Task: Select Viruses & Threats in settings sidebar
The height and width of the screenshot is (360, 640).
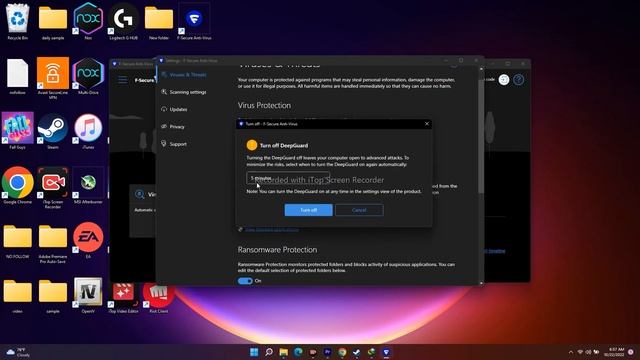Action: point(188,75)
